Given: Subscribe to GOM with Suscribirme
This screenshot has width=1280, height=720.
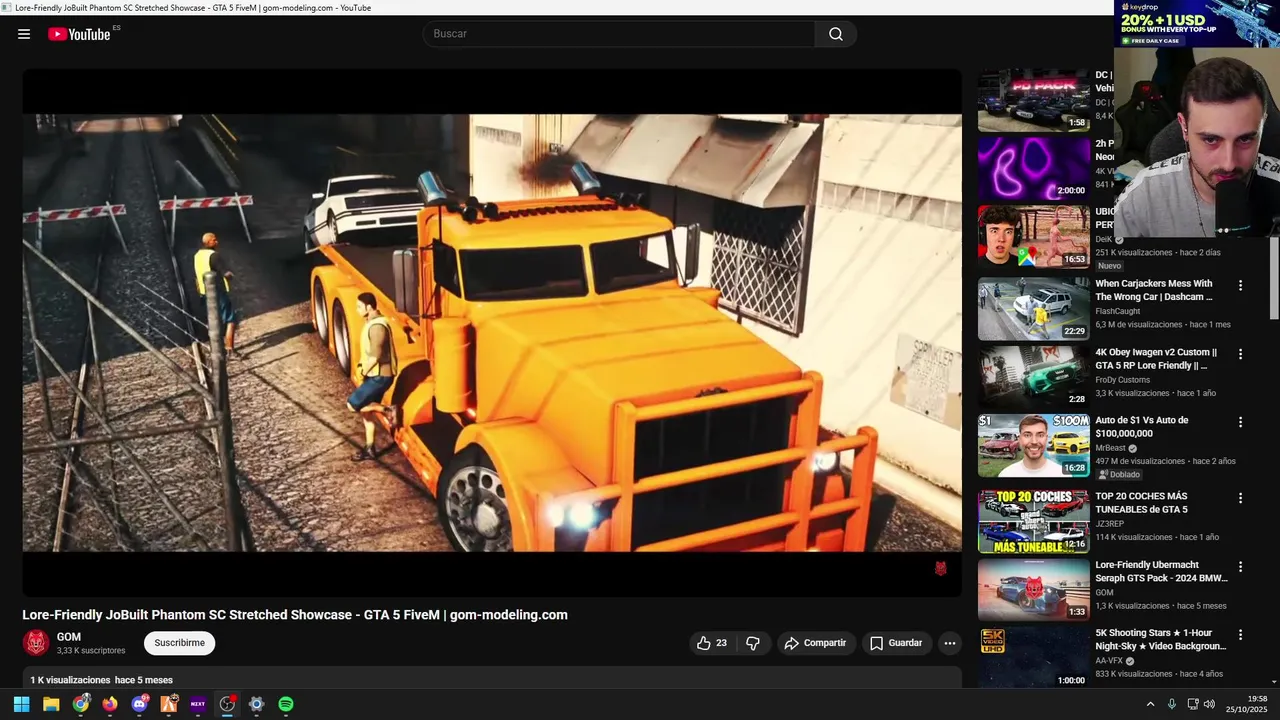Looking at the screenshot, I should tap(179, 643).
